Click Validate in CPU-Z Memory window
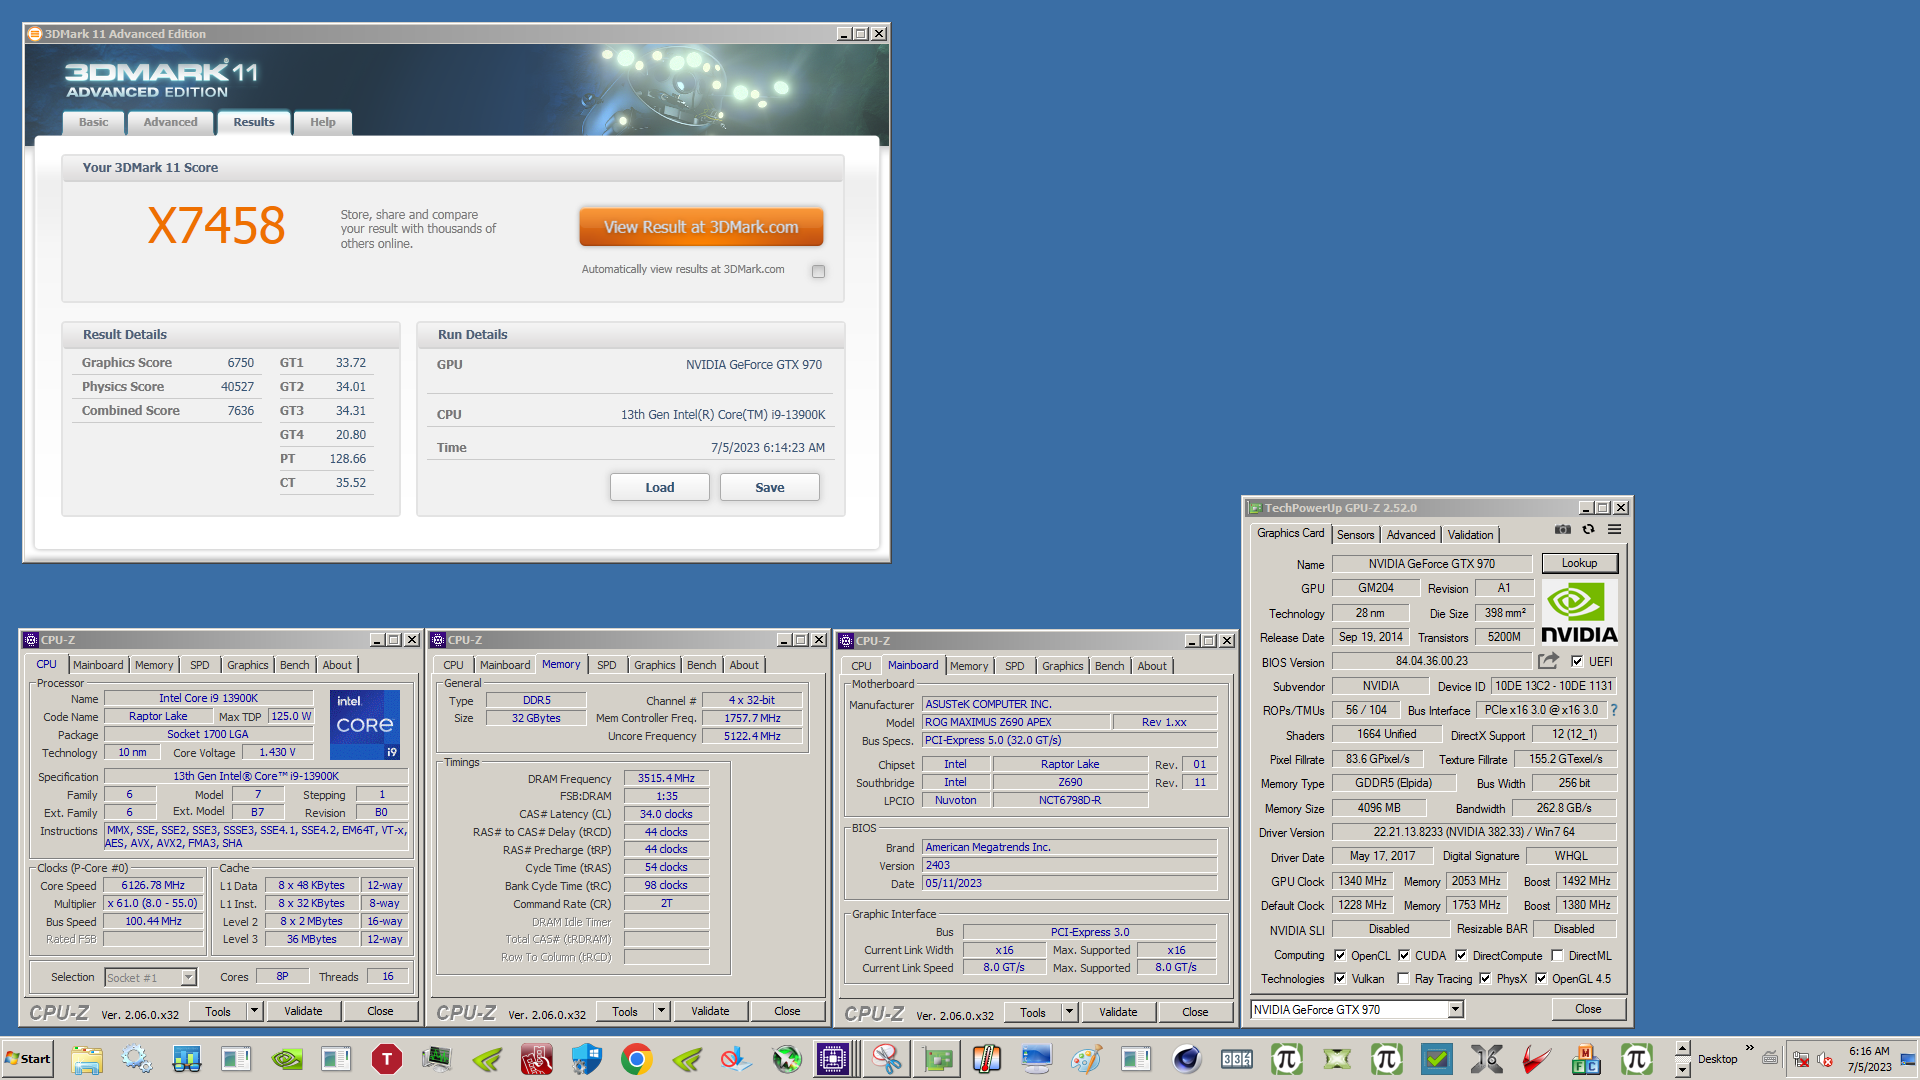 (711, 1011)
